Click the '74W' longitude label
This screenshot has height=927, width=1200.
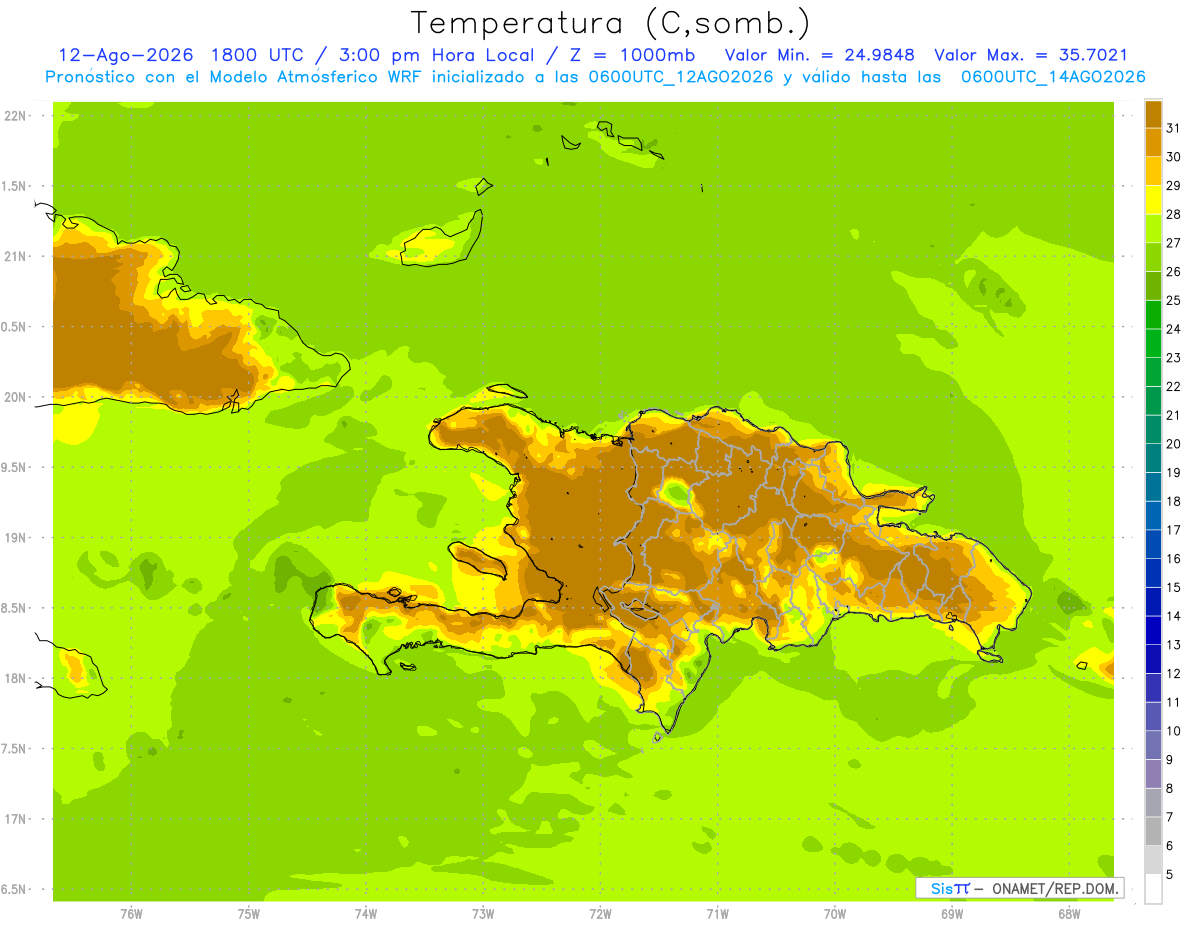click(x=366, y=914)
